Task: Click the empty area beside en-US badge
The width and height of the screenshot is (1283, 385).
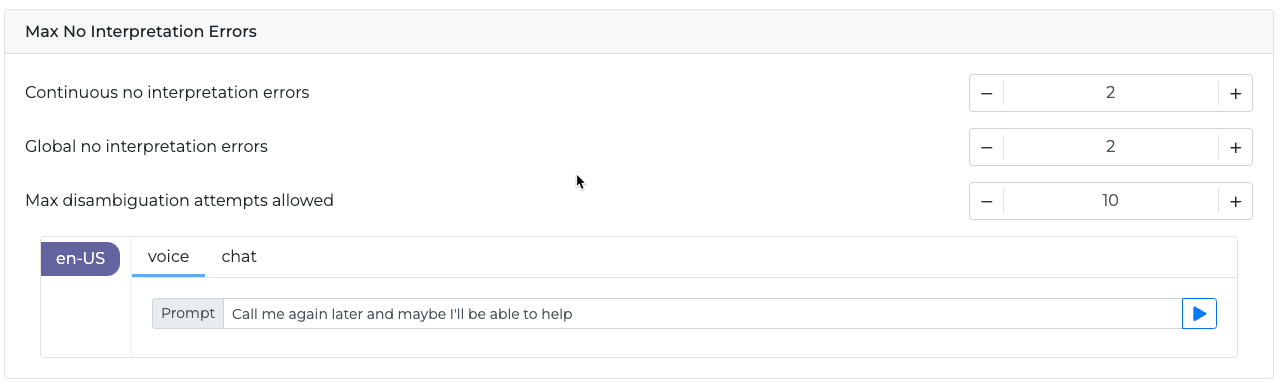Action: pyautogui.click(x=85, y=316)
